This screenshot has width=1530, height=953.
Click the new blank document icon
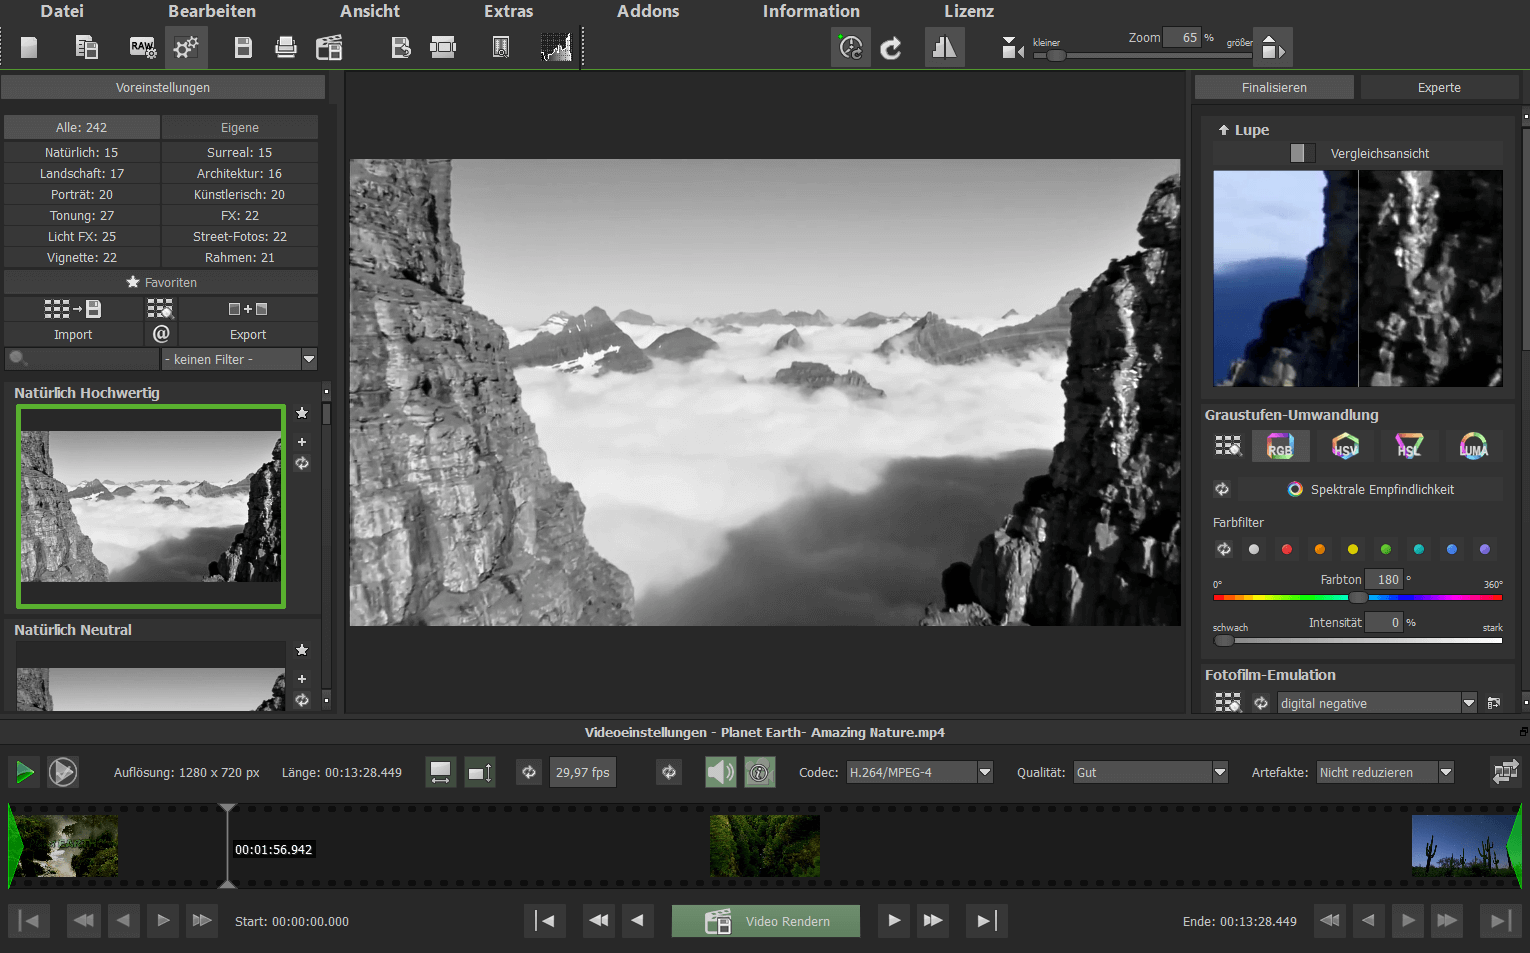pos(29,47)
